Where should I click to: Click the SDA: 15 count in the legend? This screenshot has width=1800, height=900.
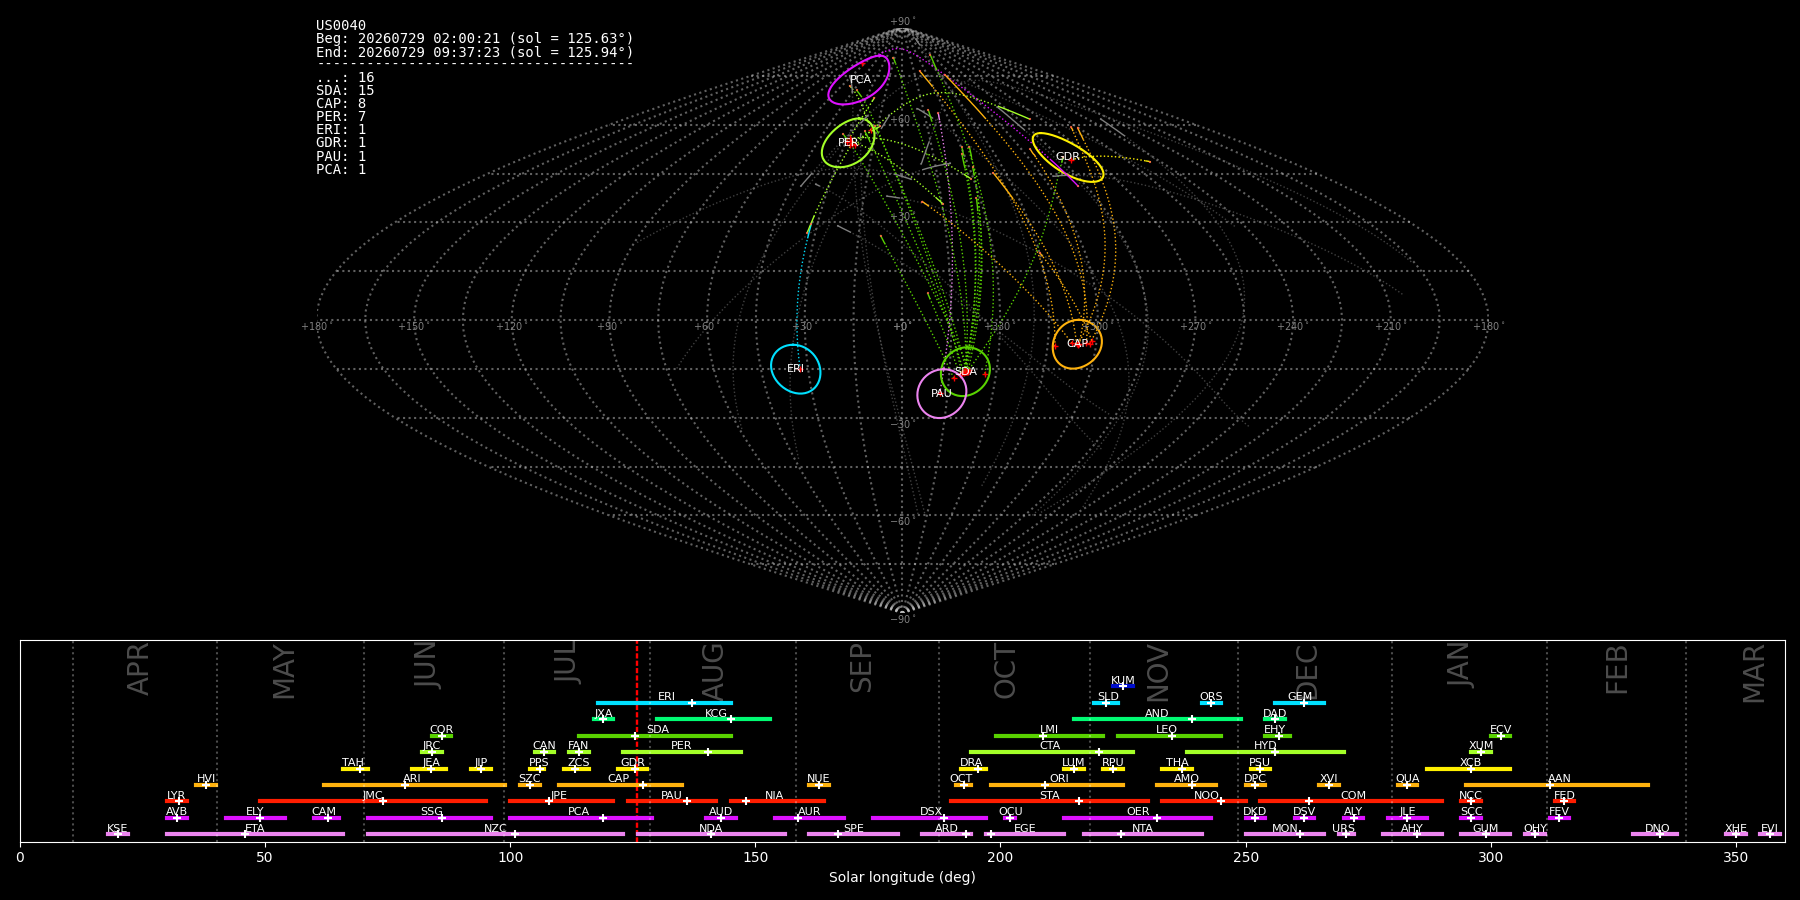pyautogui.click(x=345, y=91)
